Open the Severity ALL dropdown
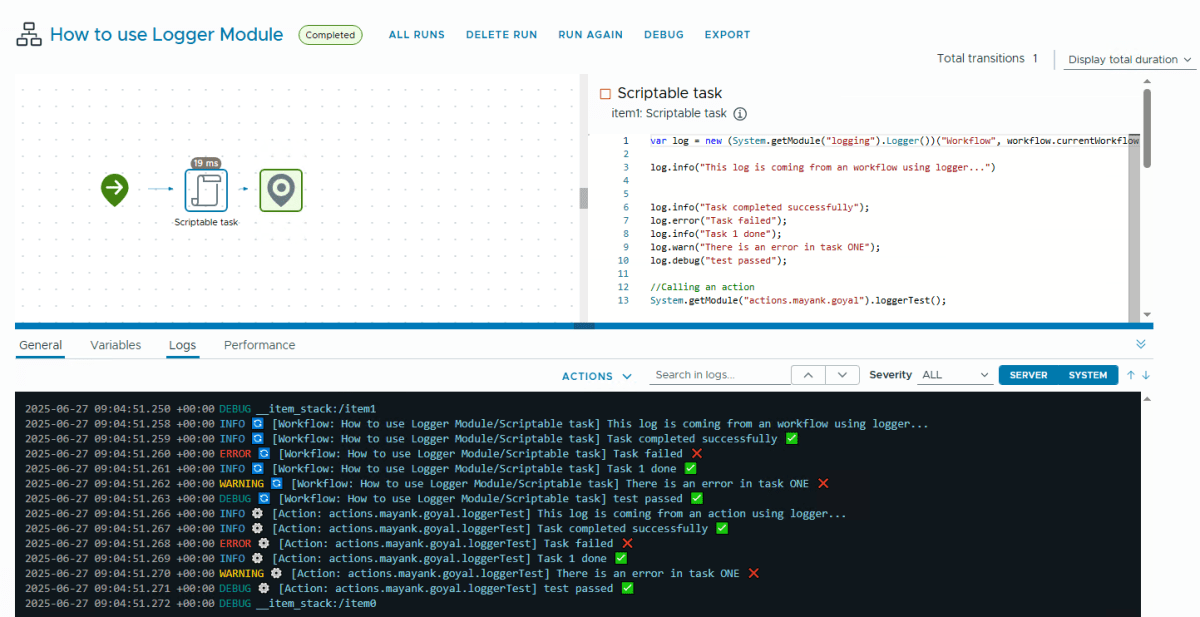 [x=955, y=375]
